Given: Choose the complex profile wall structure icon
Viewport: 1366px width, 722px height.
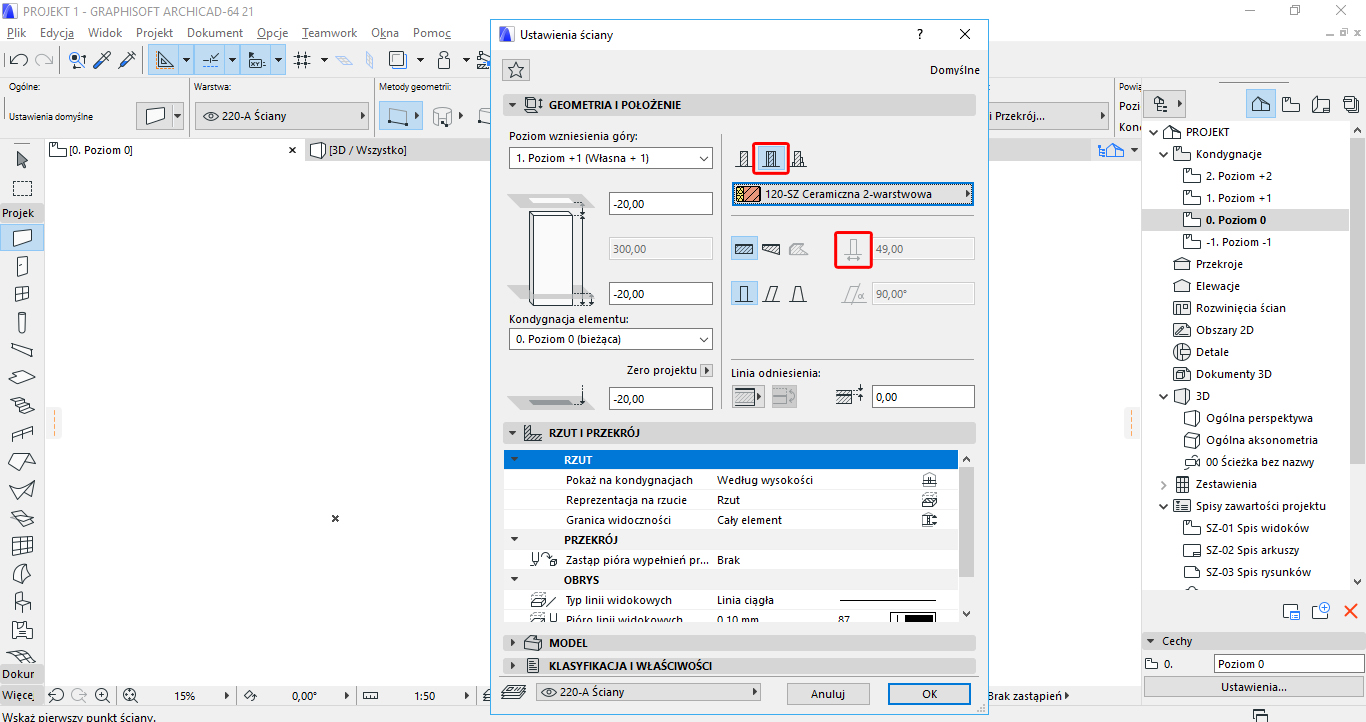Looking at the screenshot, I should (798, 158).
